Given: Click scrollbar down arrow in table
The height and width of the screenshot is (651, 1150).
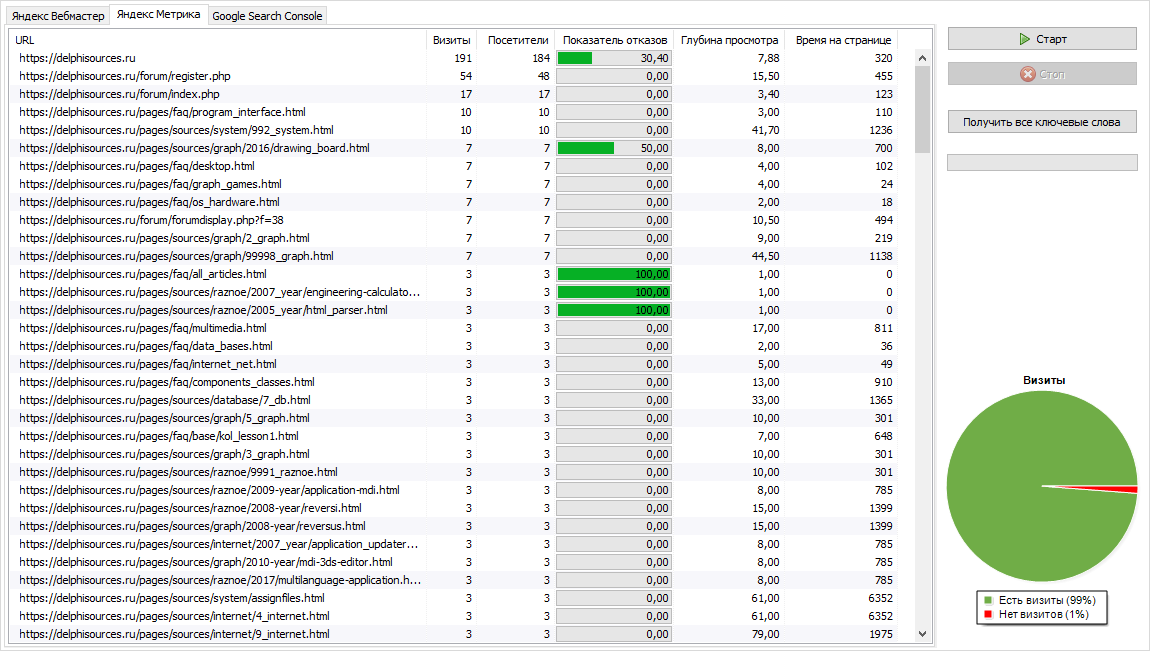Looking at the screenshot, I should [922, 634].
